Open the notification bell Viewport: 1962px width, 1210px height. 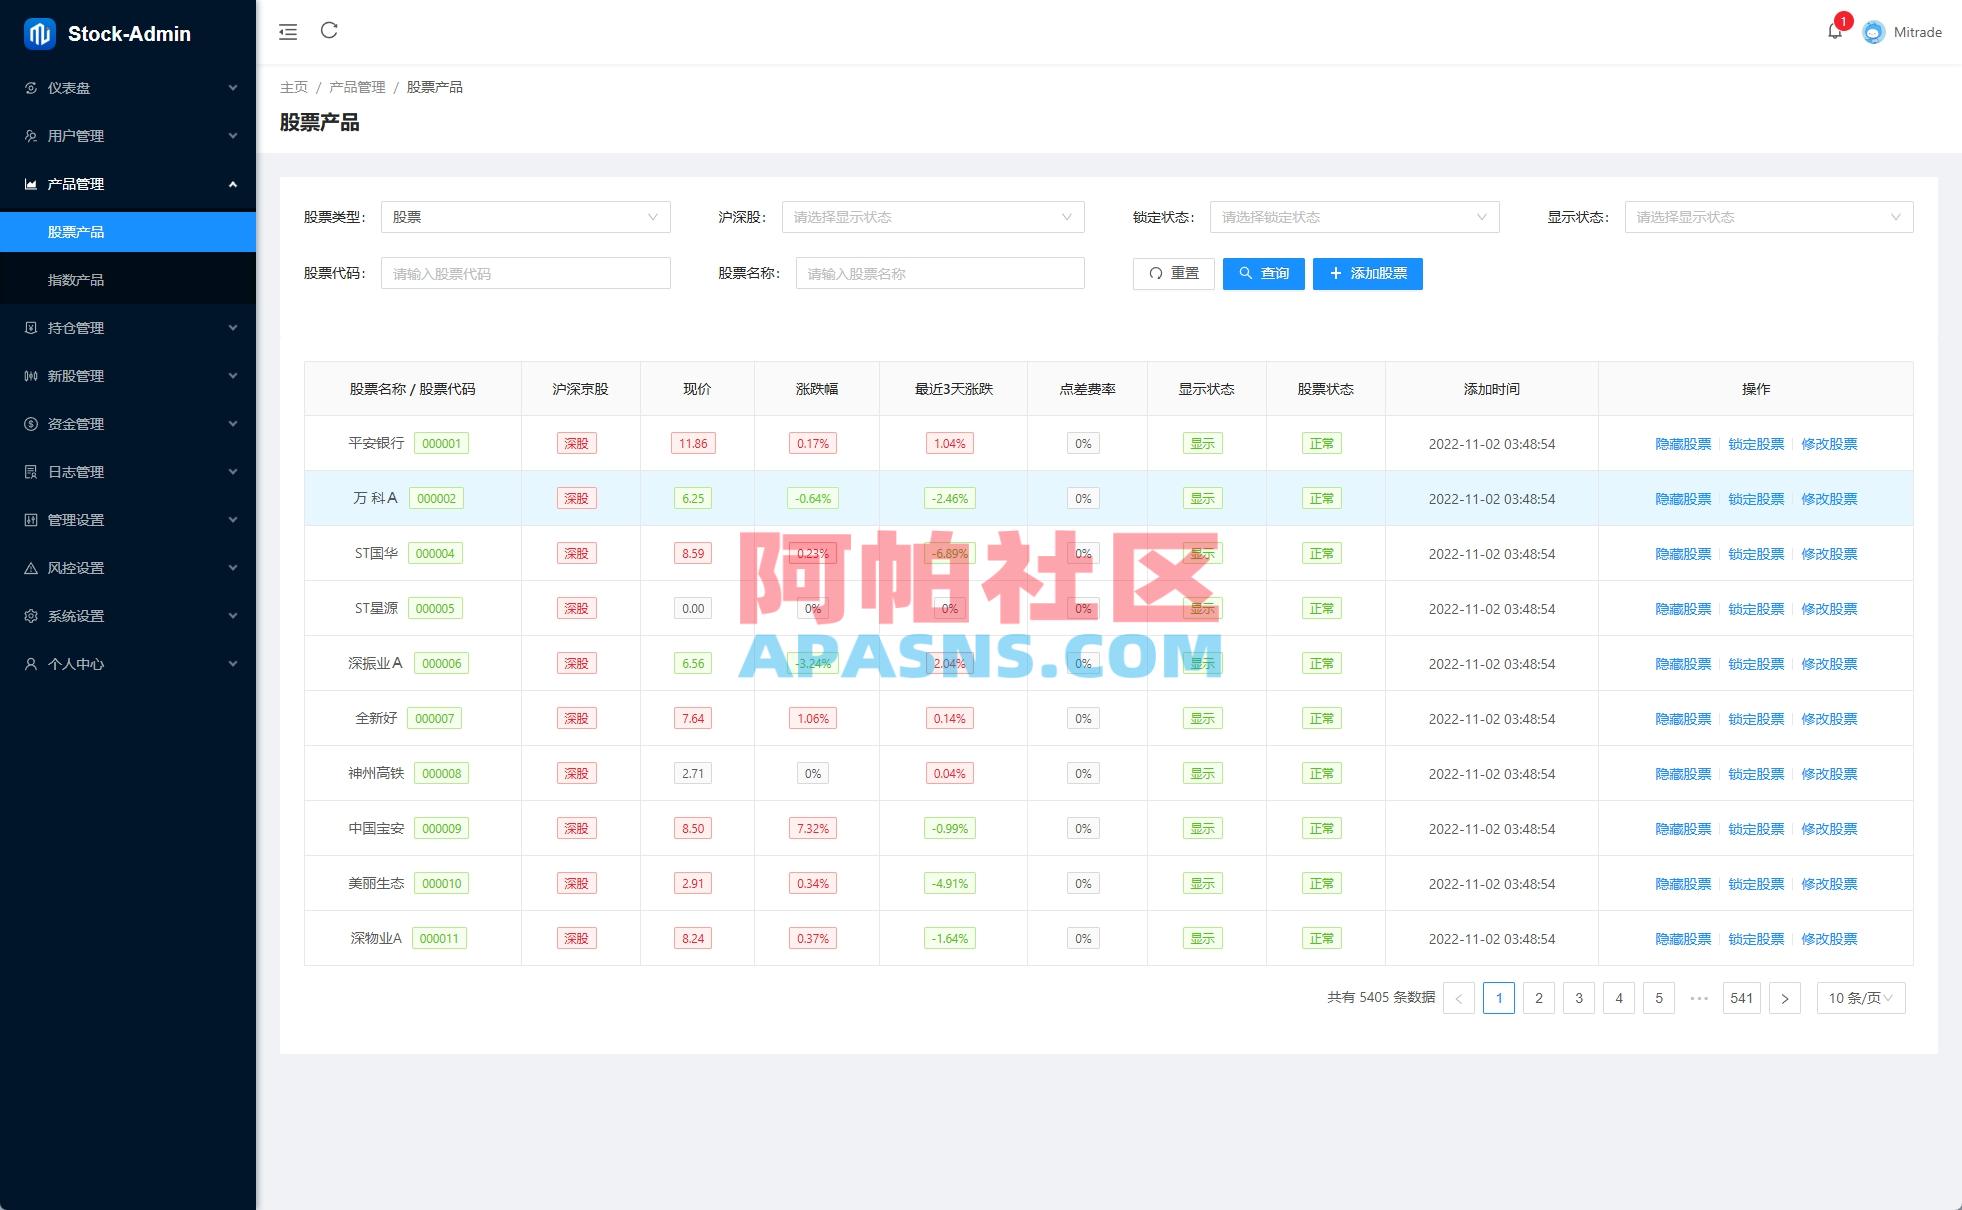[1834, 30]
